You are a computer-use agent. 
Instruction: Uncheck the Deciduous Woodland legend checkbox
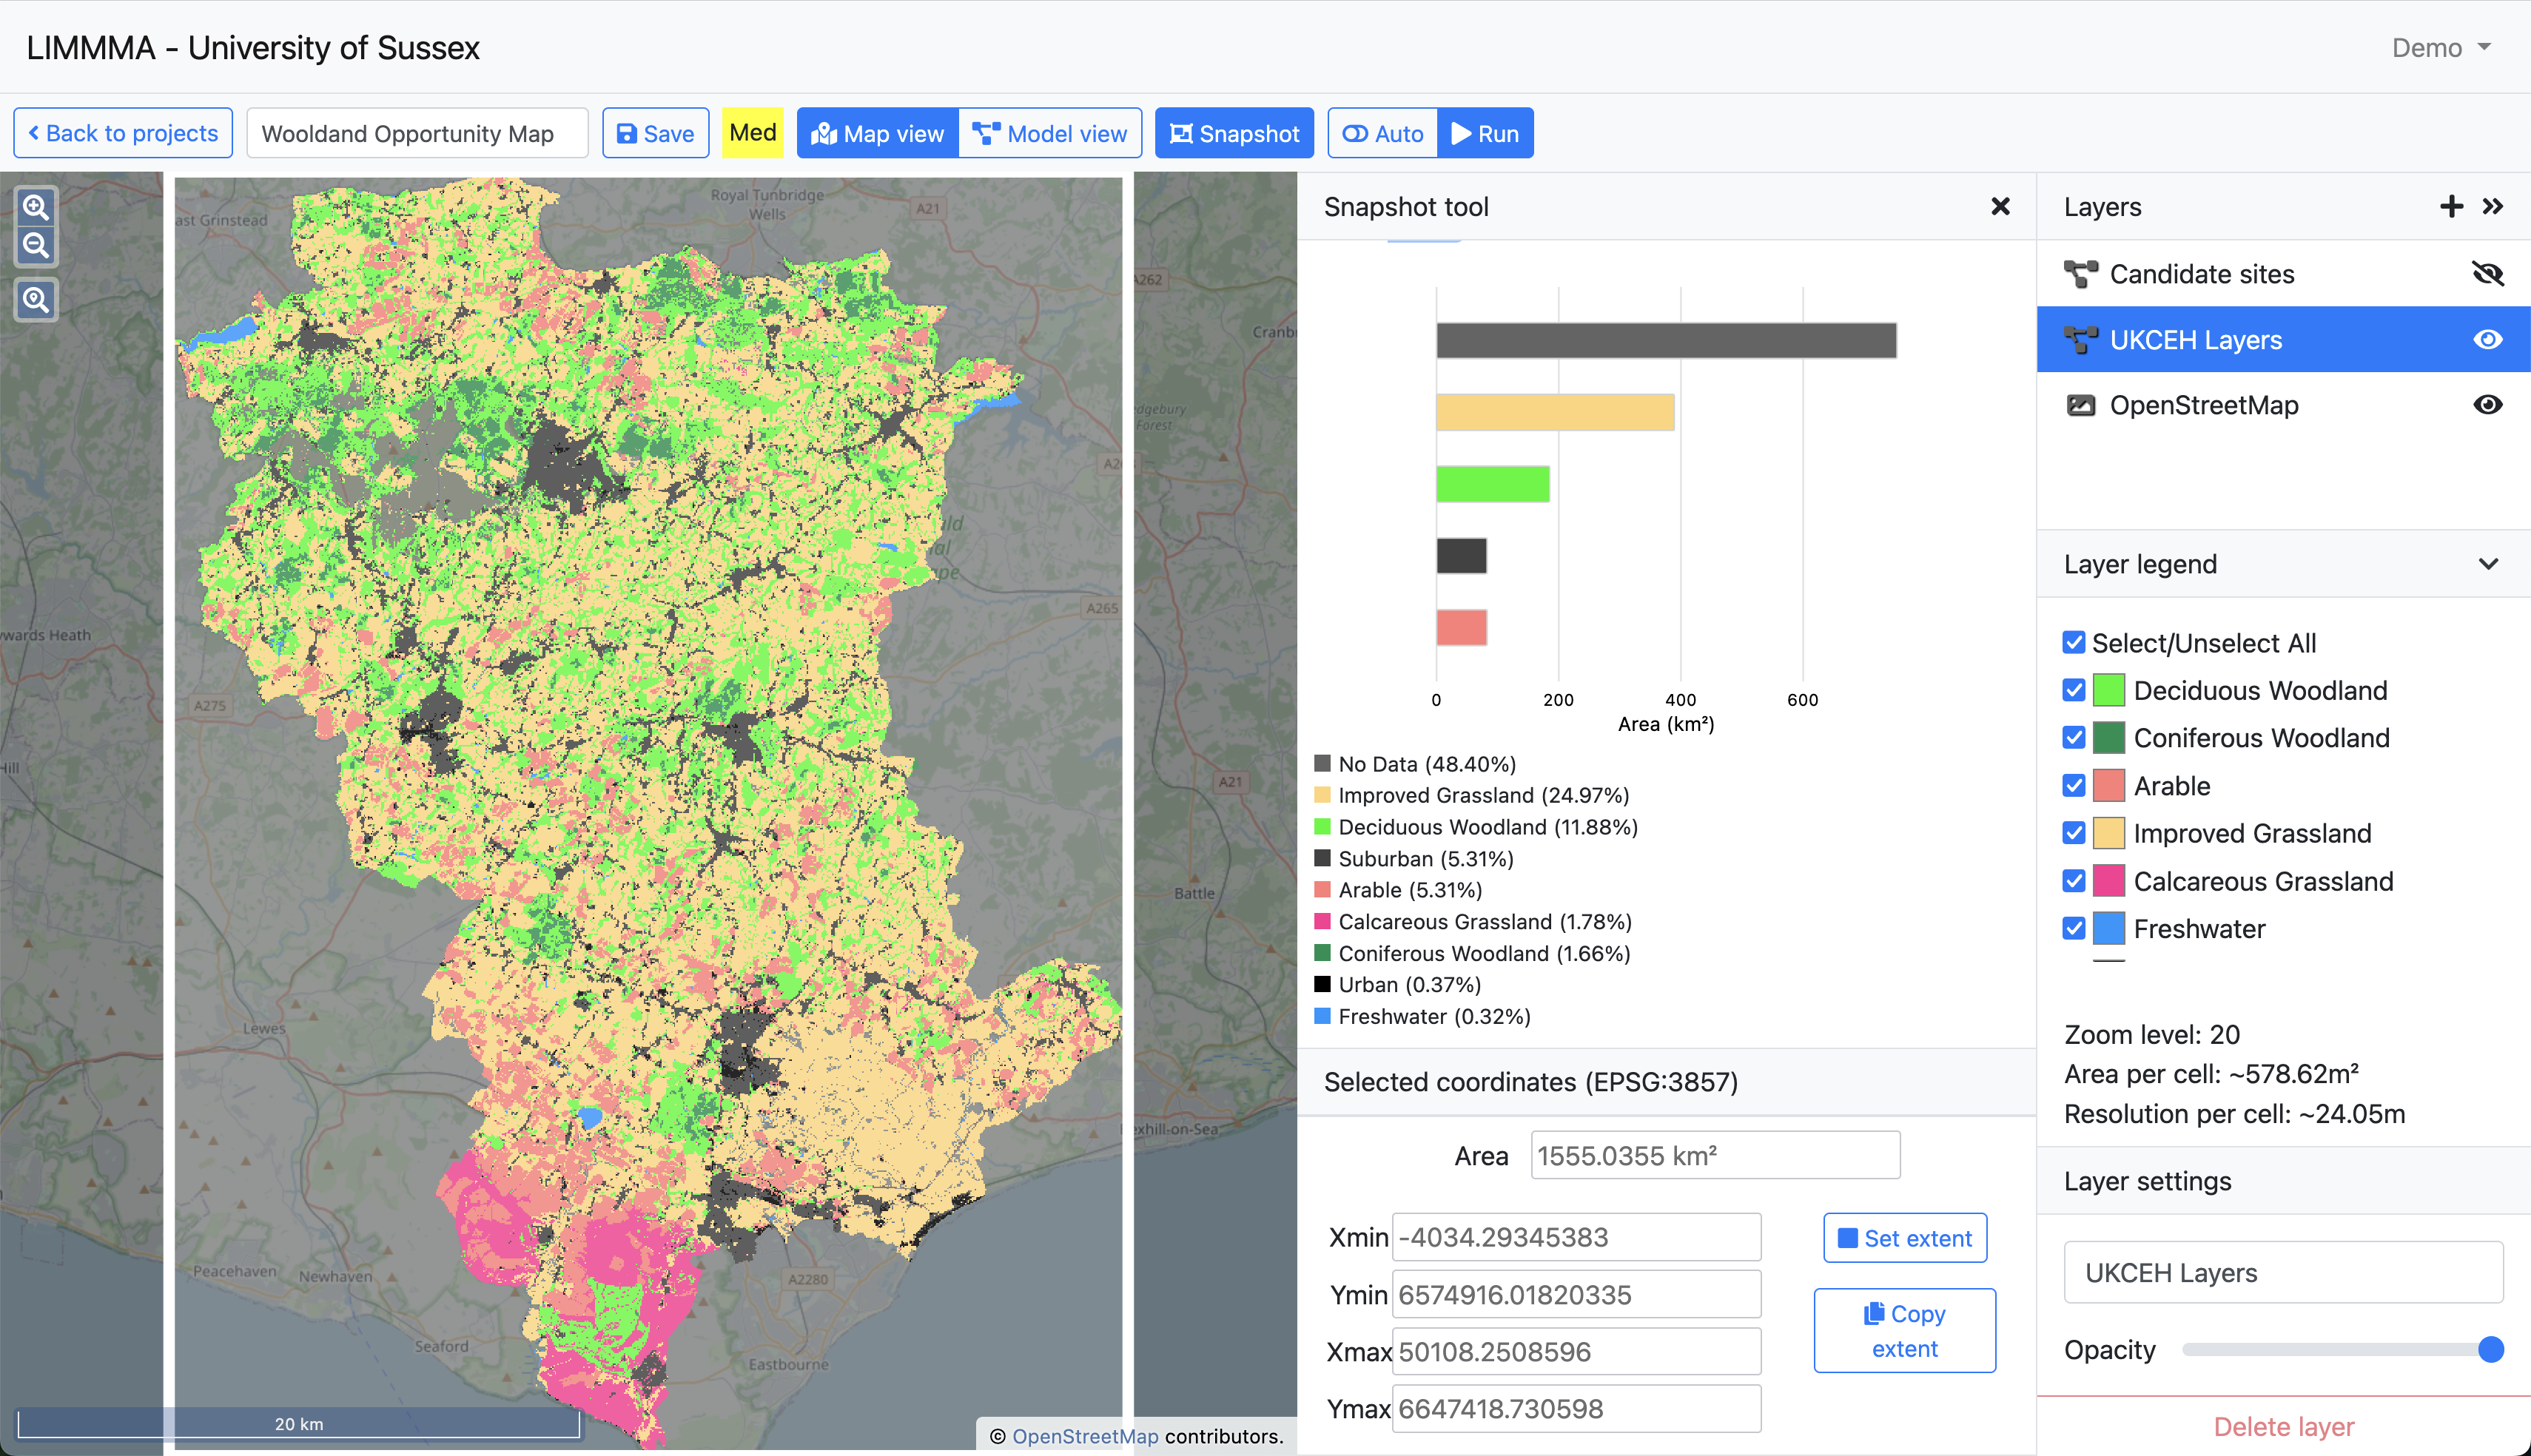click(x=2074, y=690)
